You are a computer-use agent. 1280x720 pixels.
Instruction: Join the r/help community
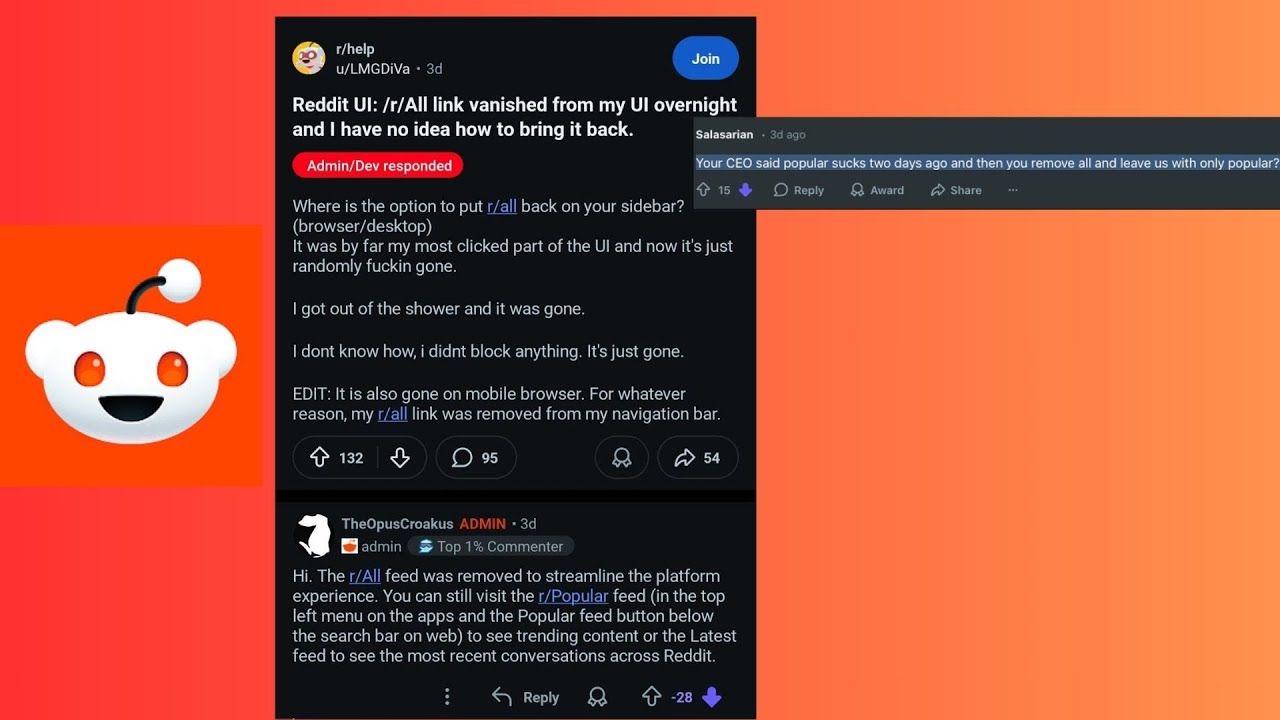click(x=706, y=58)
